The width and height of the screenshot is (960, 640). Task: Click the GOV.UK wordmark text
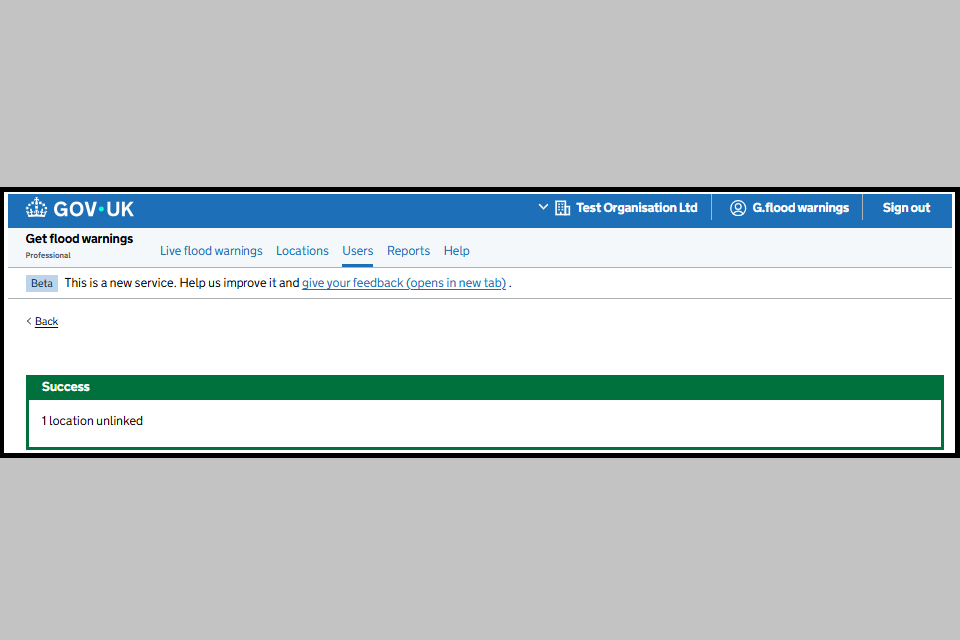tap(94, 209)
